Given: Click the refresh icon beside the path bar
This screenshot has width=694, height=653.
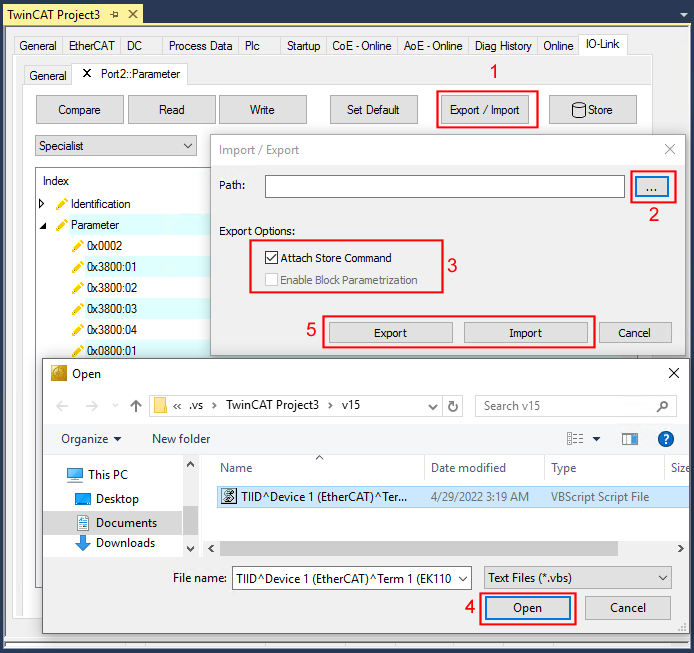Looking at the screenshot, I should click(455, 406).
